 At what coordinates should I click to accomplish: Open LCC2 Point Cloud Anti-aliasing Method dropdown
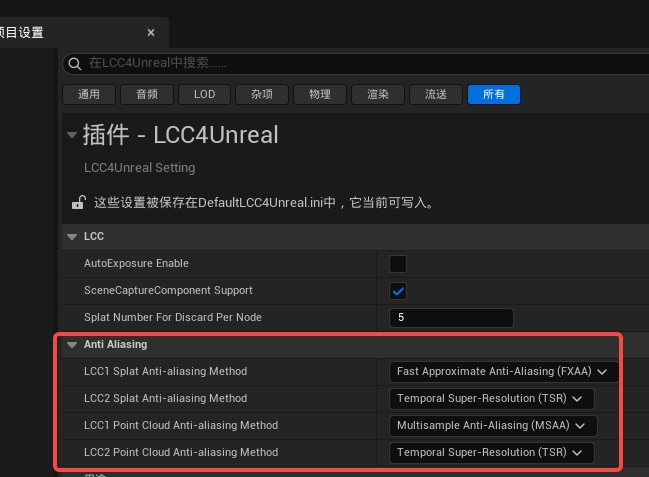coord(492,453)
